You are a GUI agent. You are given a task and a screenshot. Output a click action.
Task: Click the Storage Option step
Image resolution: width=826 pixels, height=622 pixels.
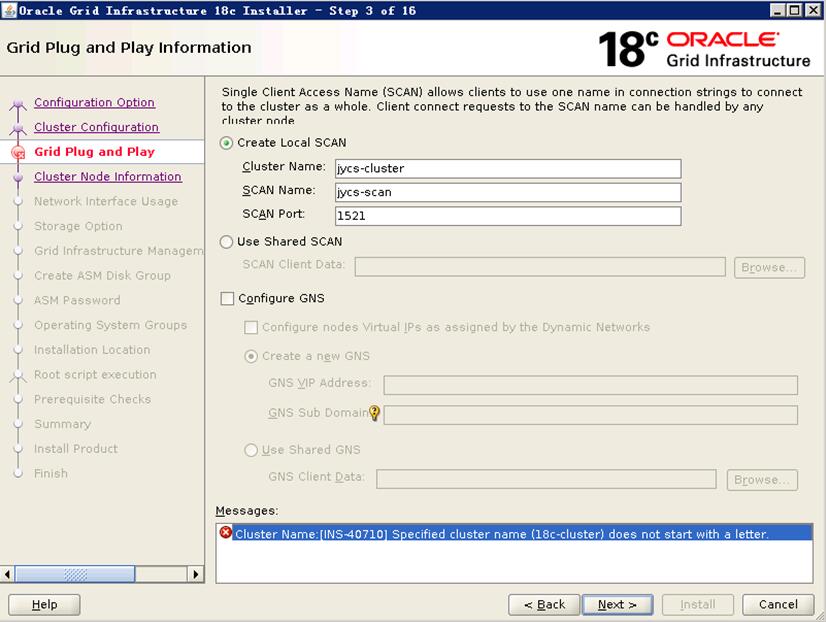click(78, 226)
